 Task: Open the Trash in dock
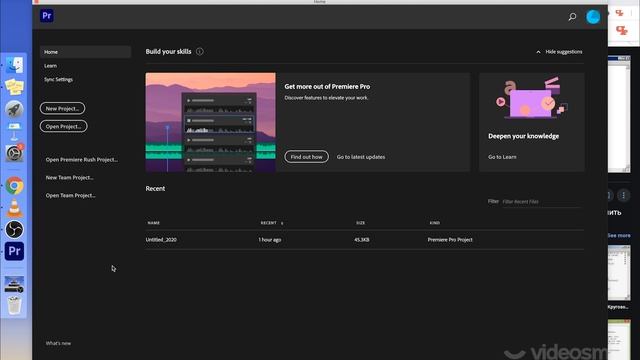click(14, 305)
